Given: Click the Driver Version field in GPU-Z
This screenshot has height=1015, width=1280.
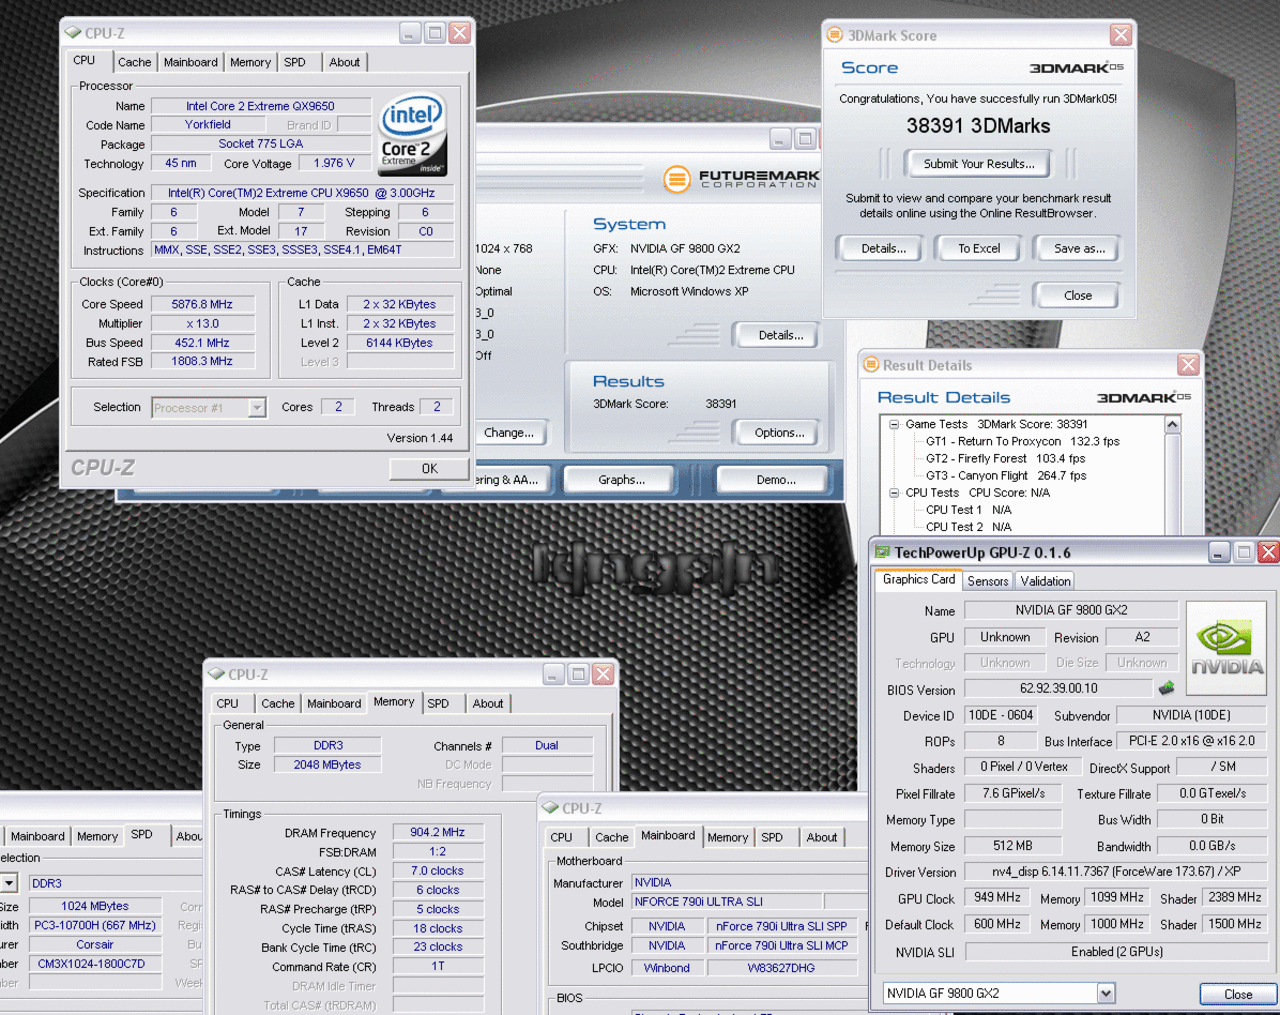Looking at the screenshot, I should pyautogui.click(x=1116, y=871).
